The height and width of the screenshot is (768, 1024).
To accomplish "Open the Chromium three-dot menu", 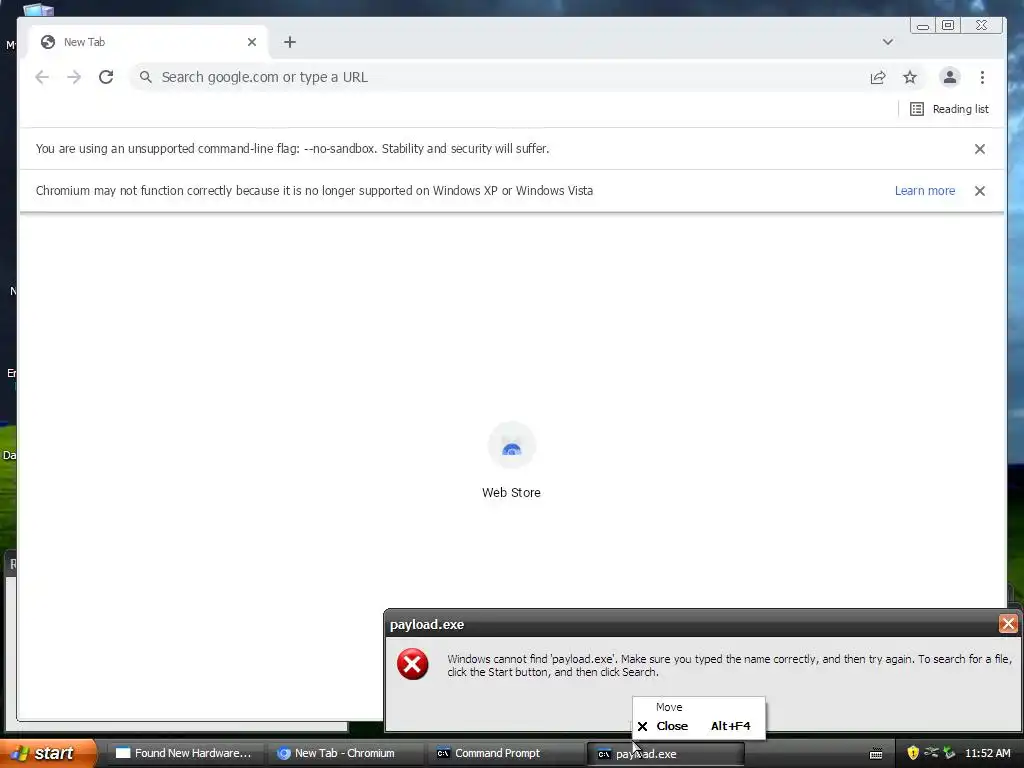I will pos(982,77).
